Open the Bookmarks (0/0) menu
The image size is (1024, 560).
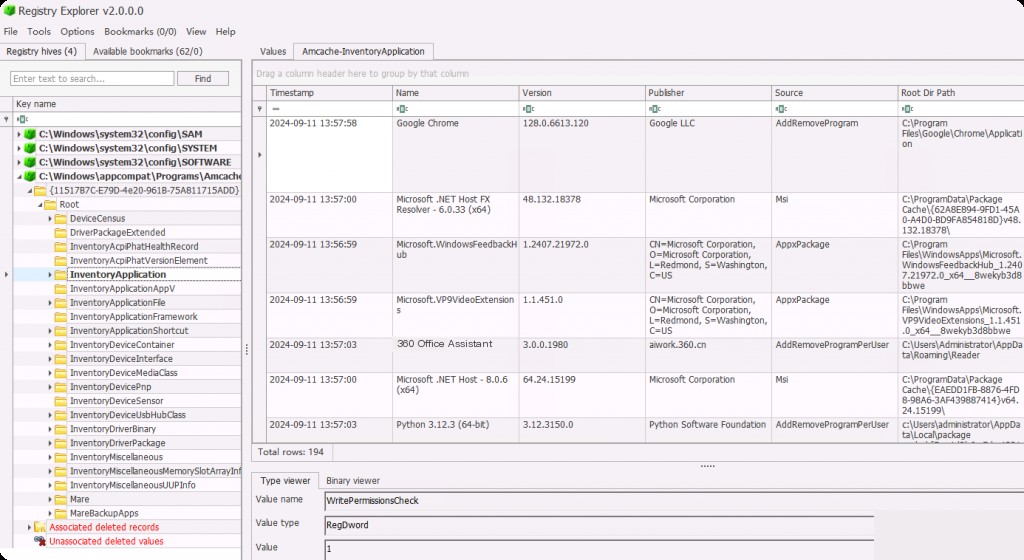pos(140,31)
